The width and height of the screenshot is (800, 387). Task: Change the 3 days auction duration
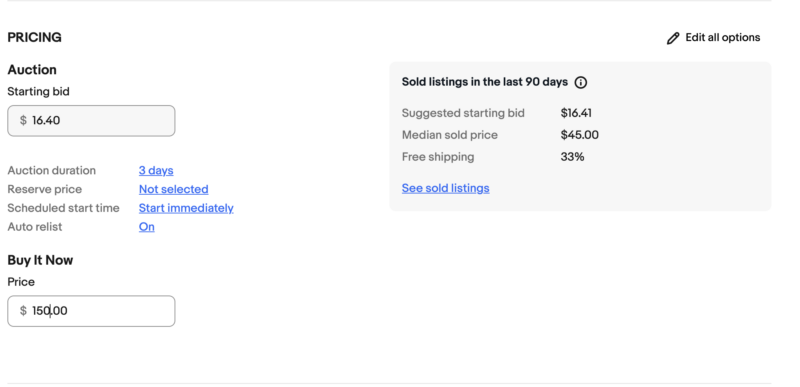(156, 170)
